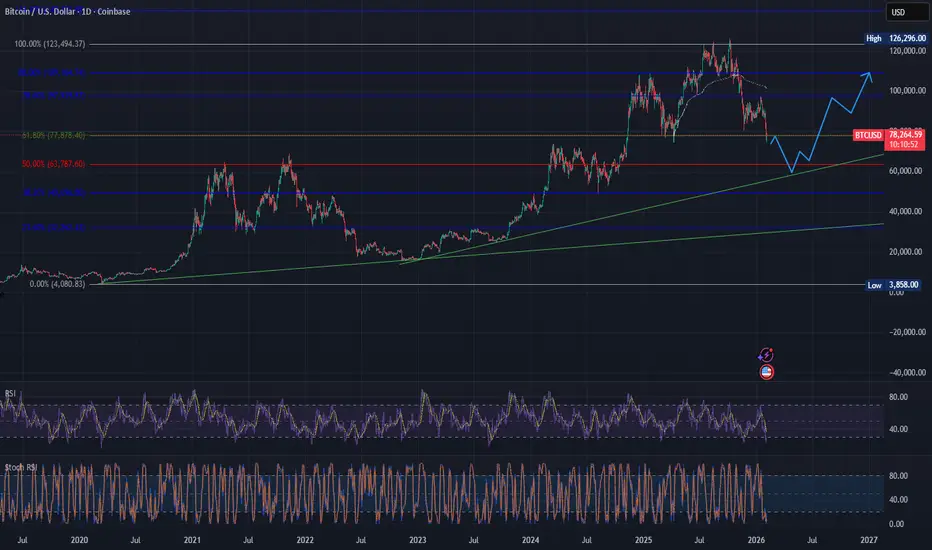Click the 10:10:52 countdown timer label
932x550 pixels.
coord(904,144)
